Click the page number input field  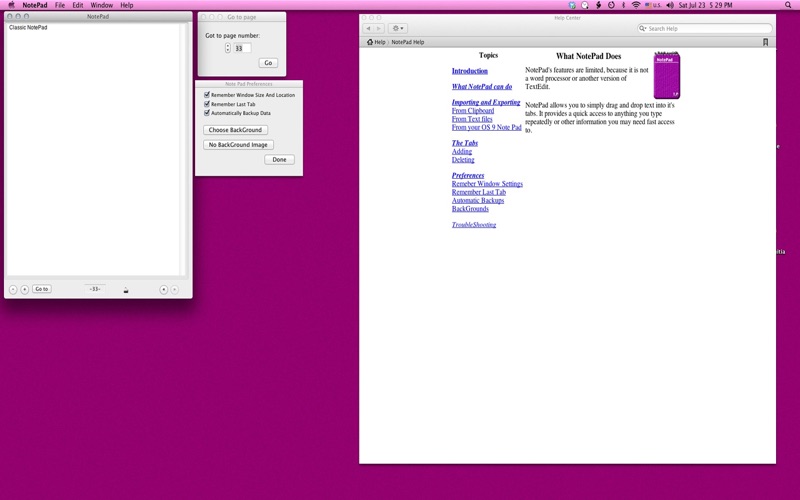pos(242,48)
